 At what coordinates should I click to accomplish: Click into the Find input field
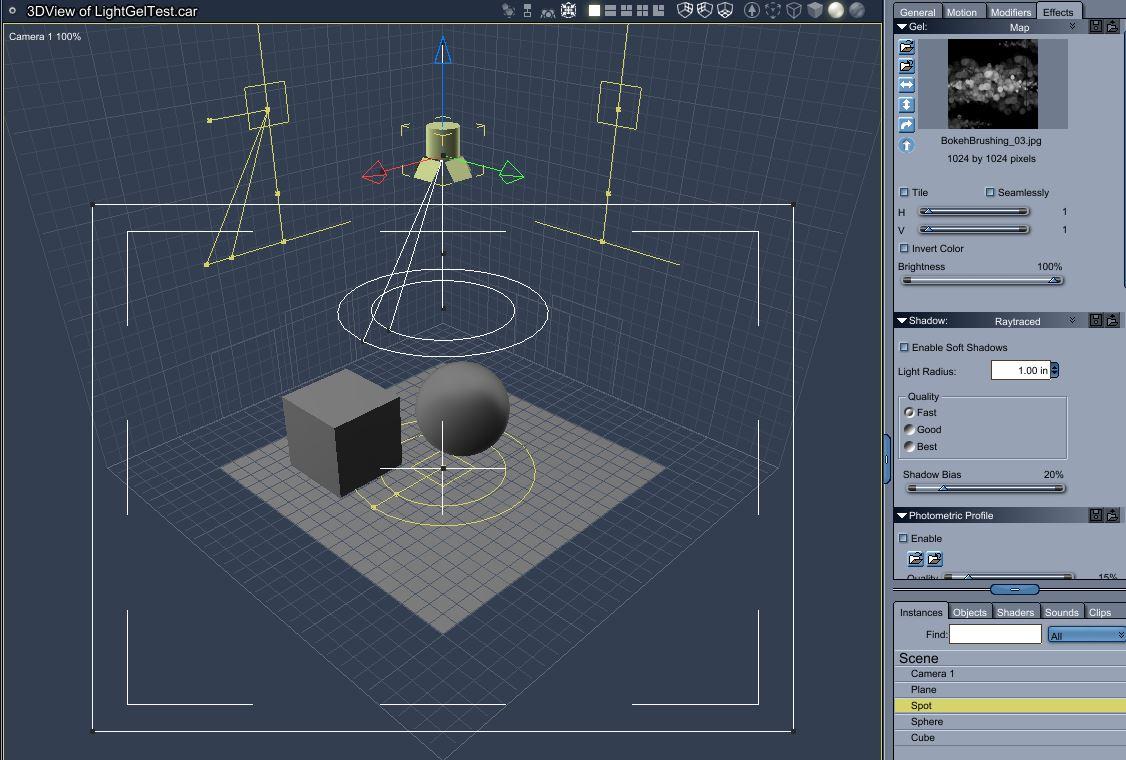[995, 634]
